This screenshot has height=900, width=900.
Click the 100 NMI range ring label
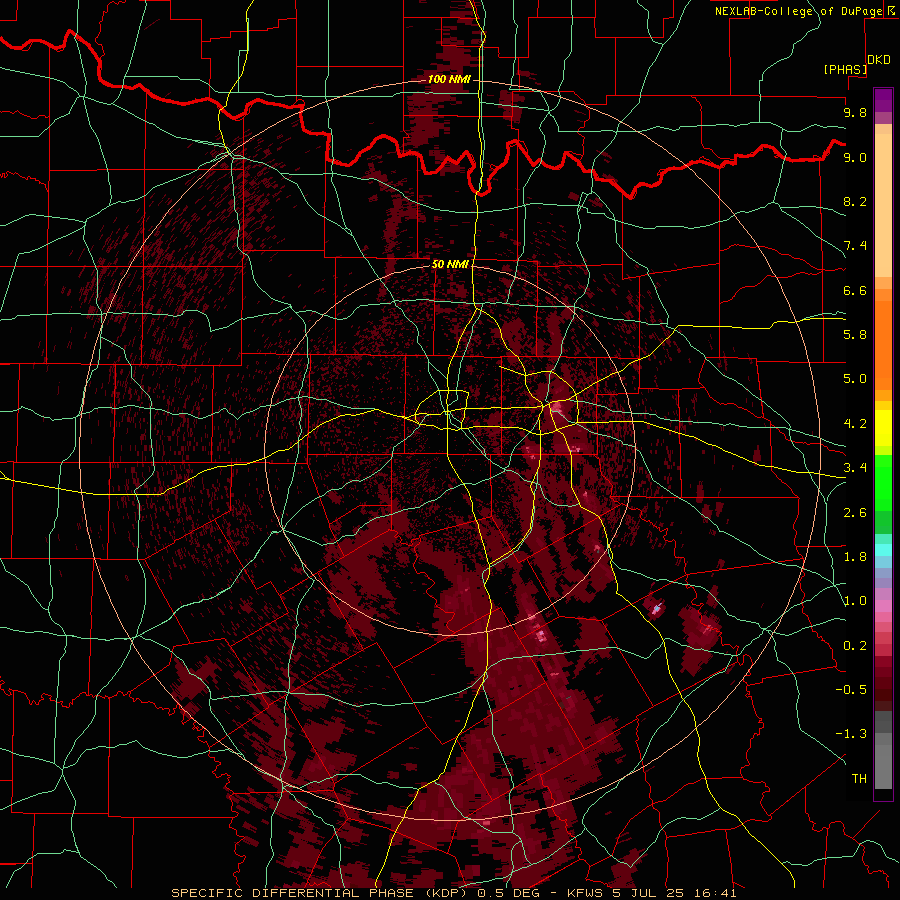tap(449, 79)
